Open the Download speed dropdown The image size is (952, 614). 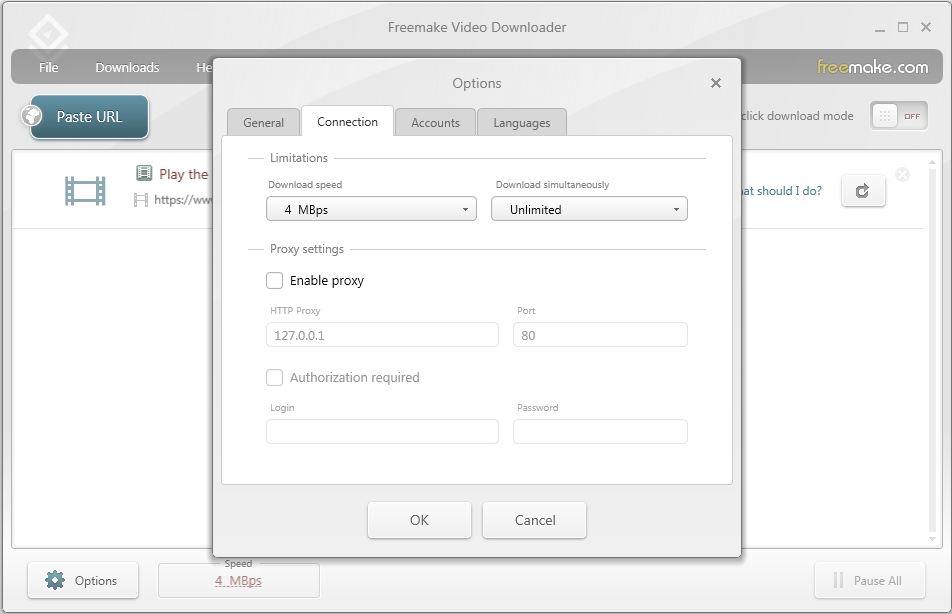coord(372,209)
